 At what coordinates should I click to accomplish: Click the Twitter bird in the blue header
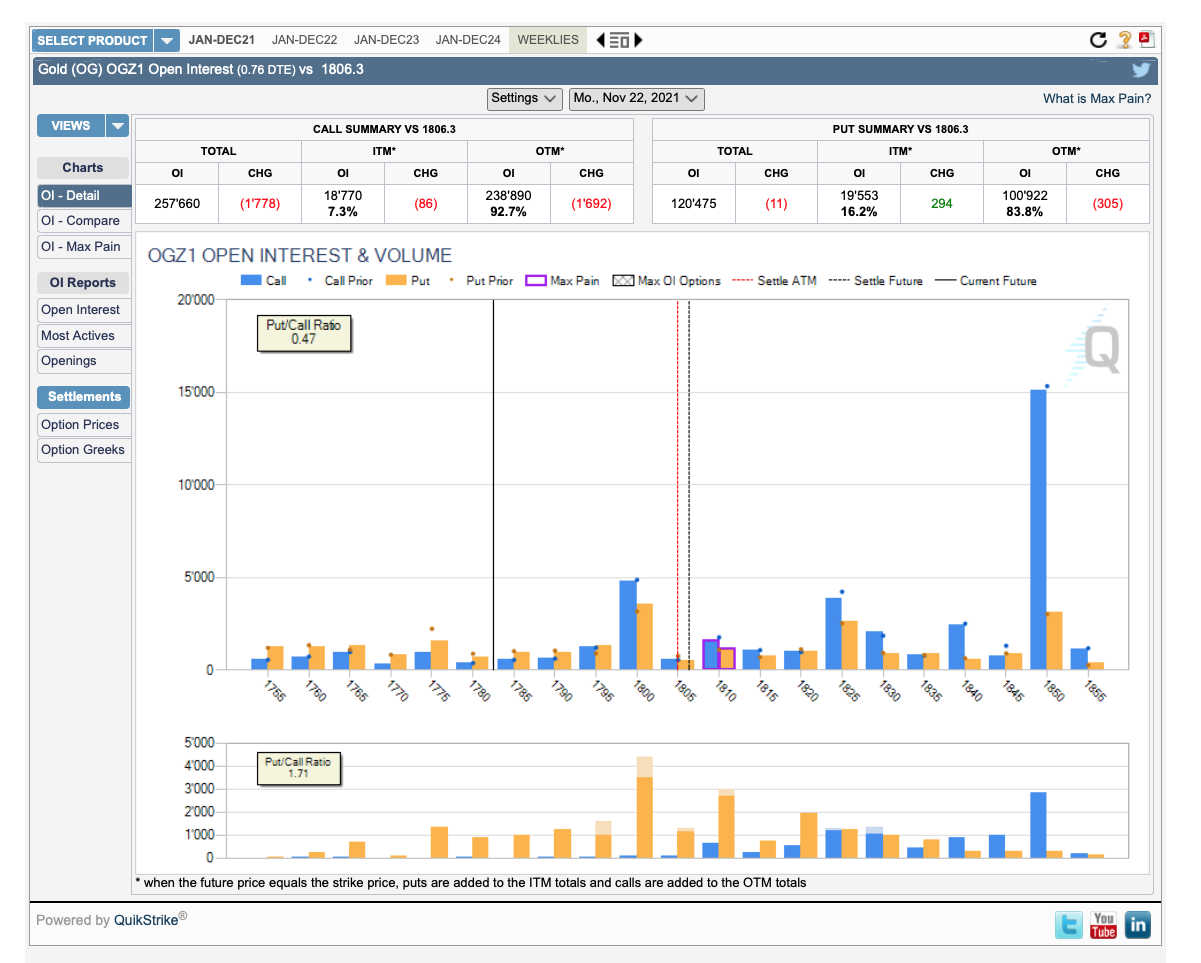(x=1141, y=70)
